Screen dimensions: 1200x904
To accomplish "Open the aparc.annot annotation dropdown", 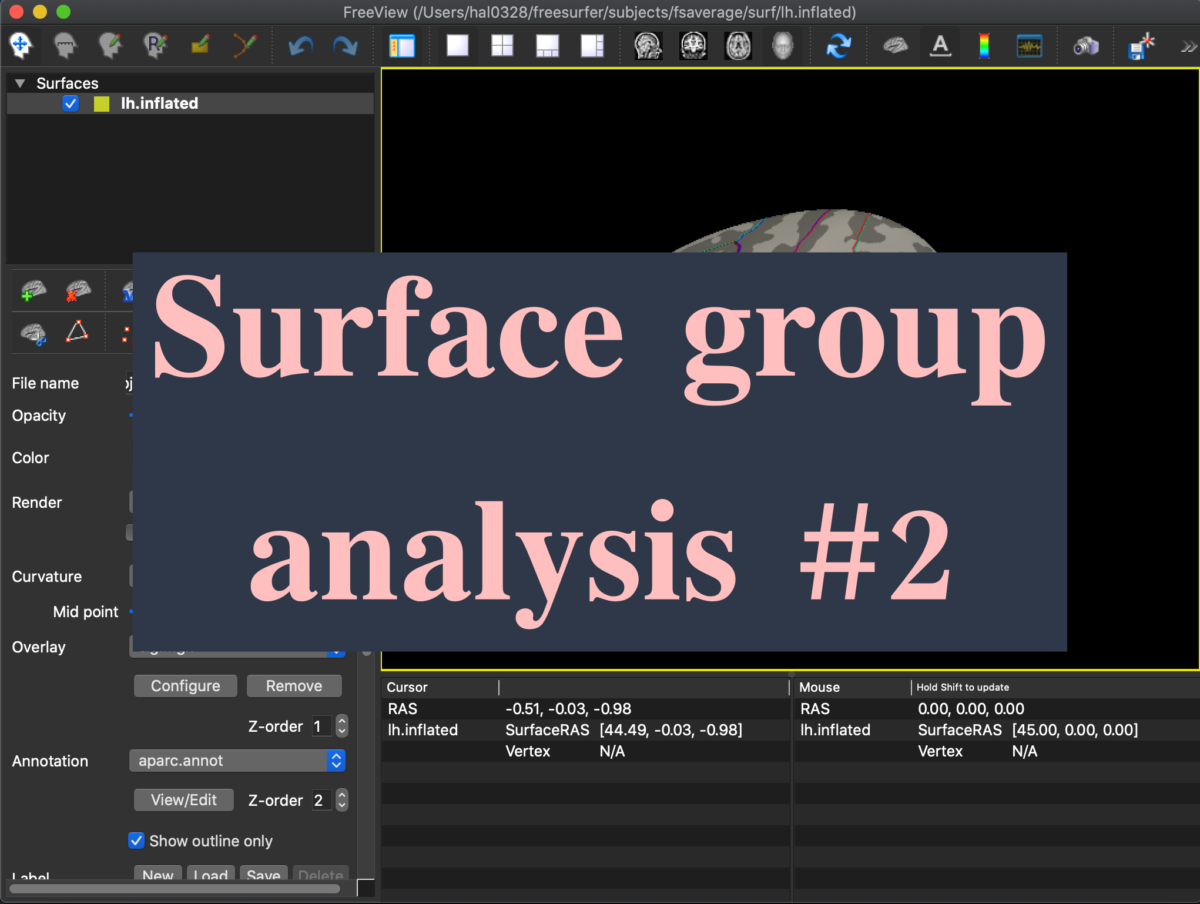I will click(x=238, y=761).
